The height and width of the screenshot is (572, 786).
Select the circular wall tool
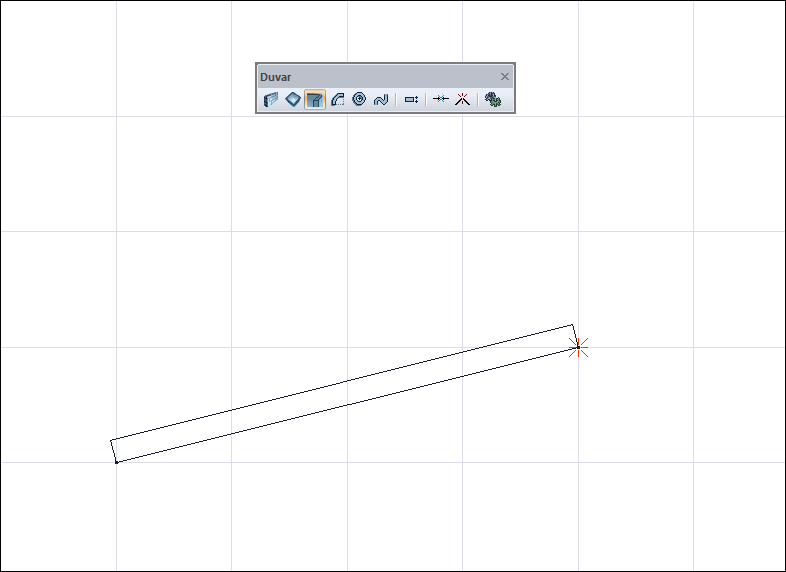(x=359, y=99)
